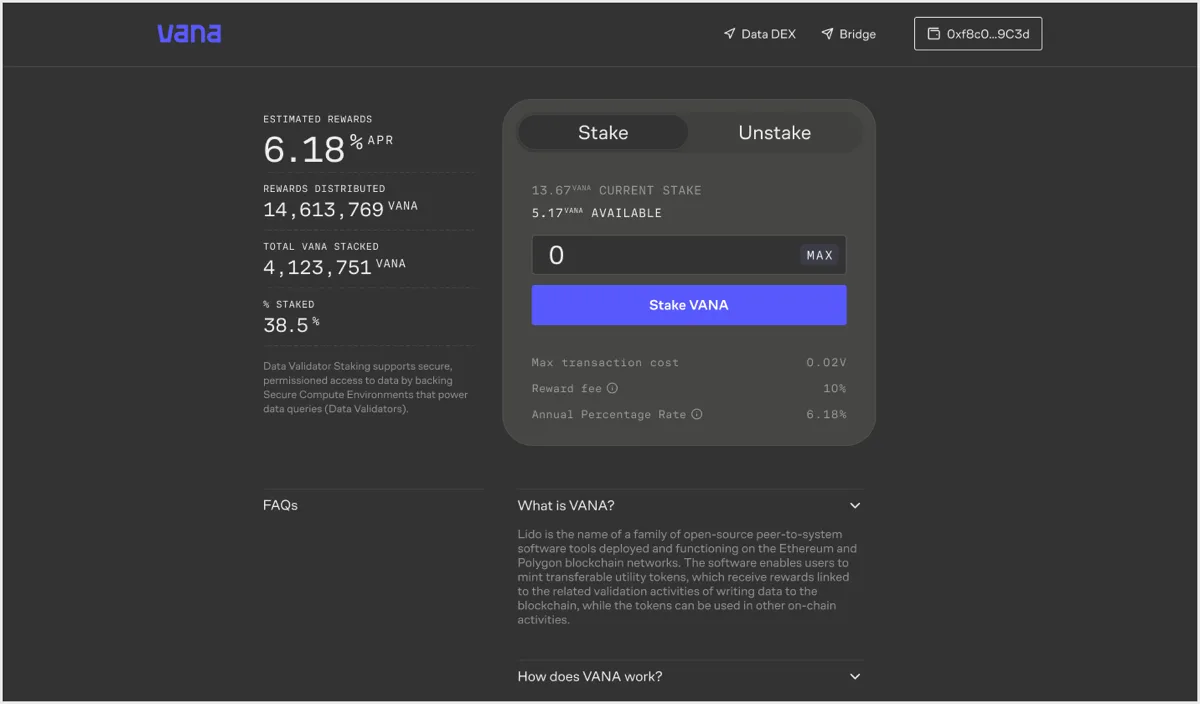
Task: Click the vana logo
Action: pyautogui.click(x=189, y=34)
